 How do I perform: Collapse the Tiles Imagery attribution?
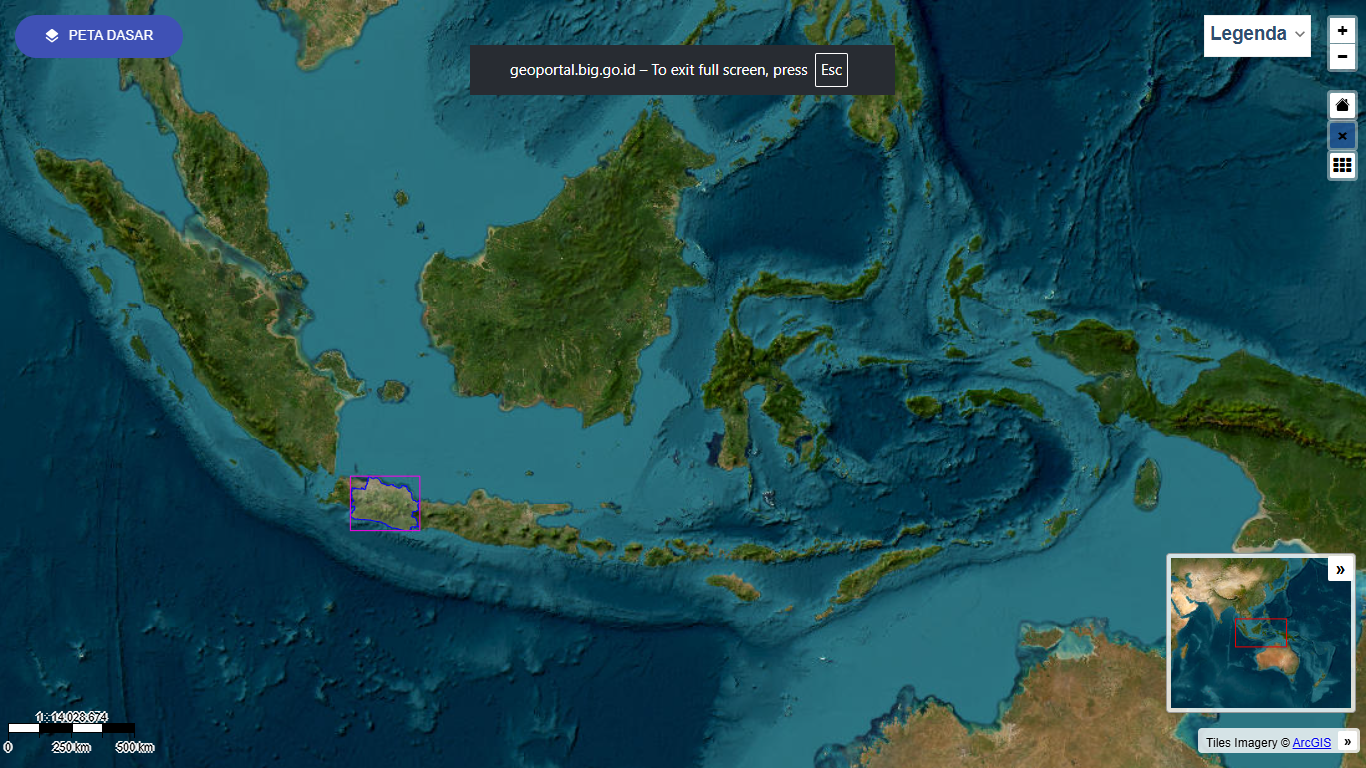click(1348, 741)
